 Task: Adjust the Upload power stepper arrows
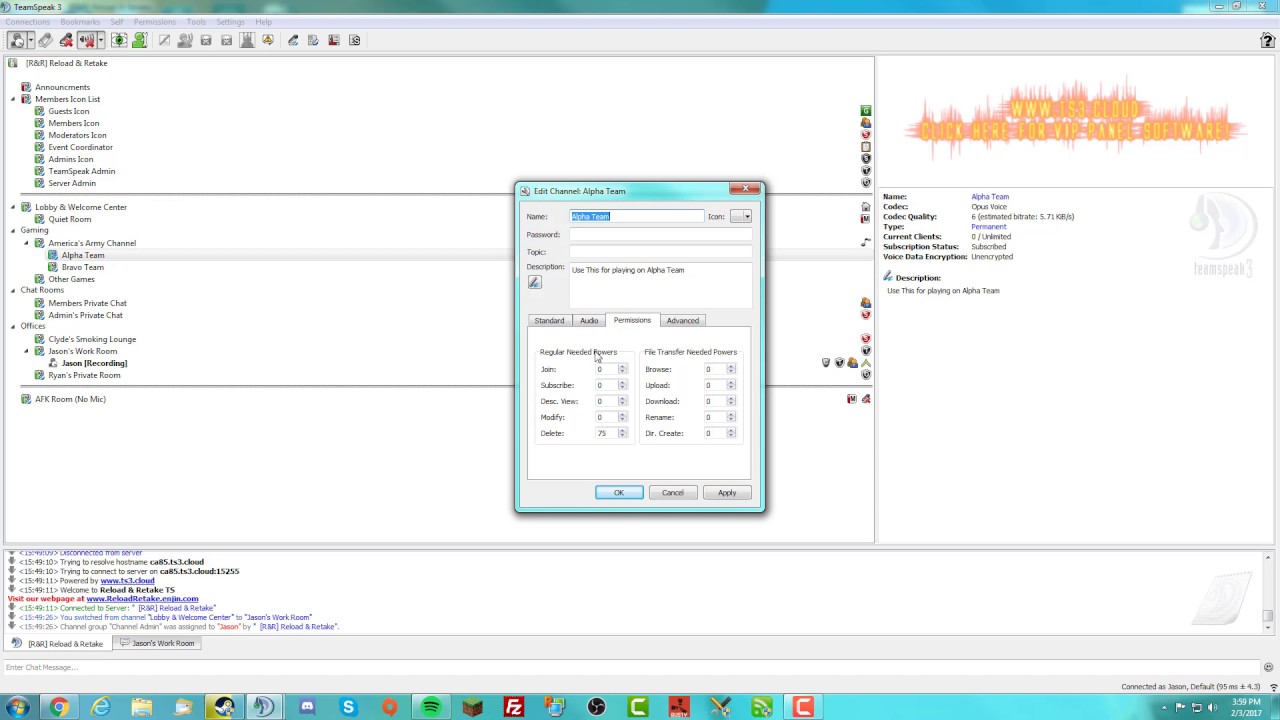point(731,385)
